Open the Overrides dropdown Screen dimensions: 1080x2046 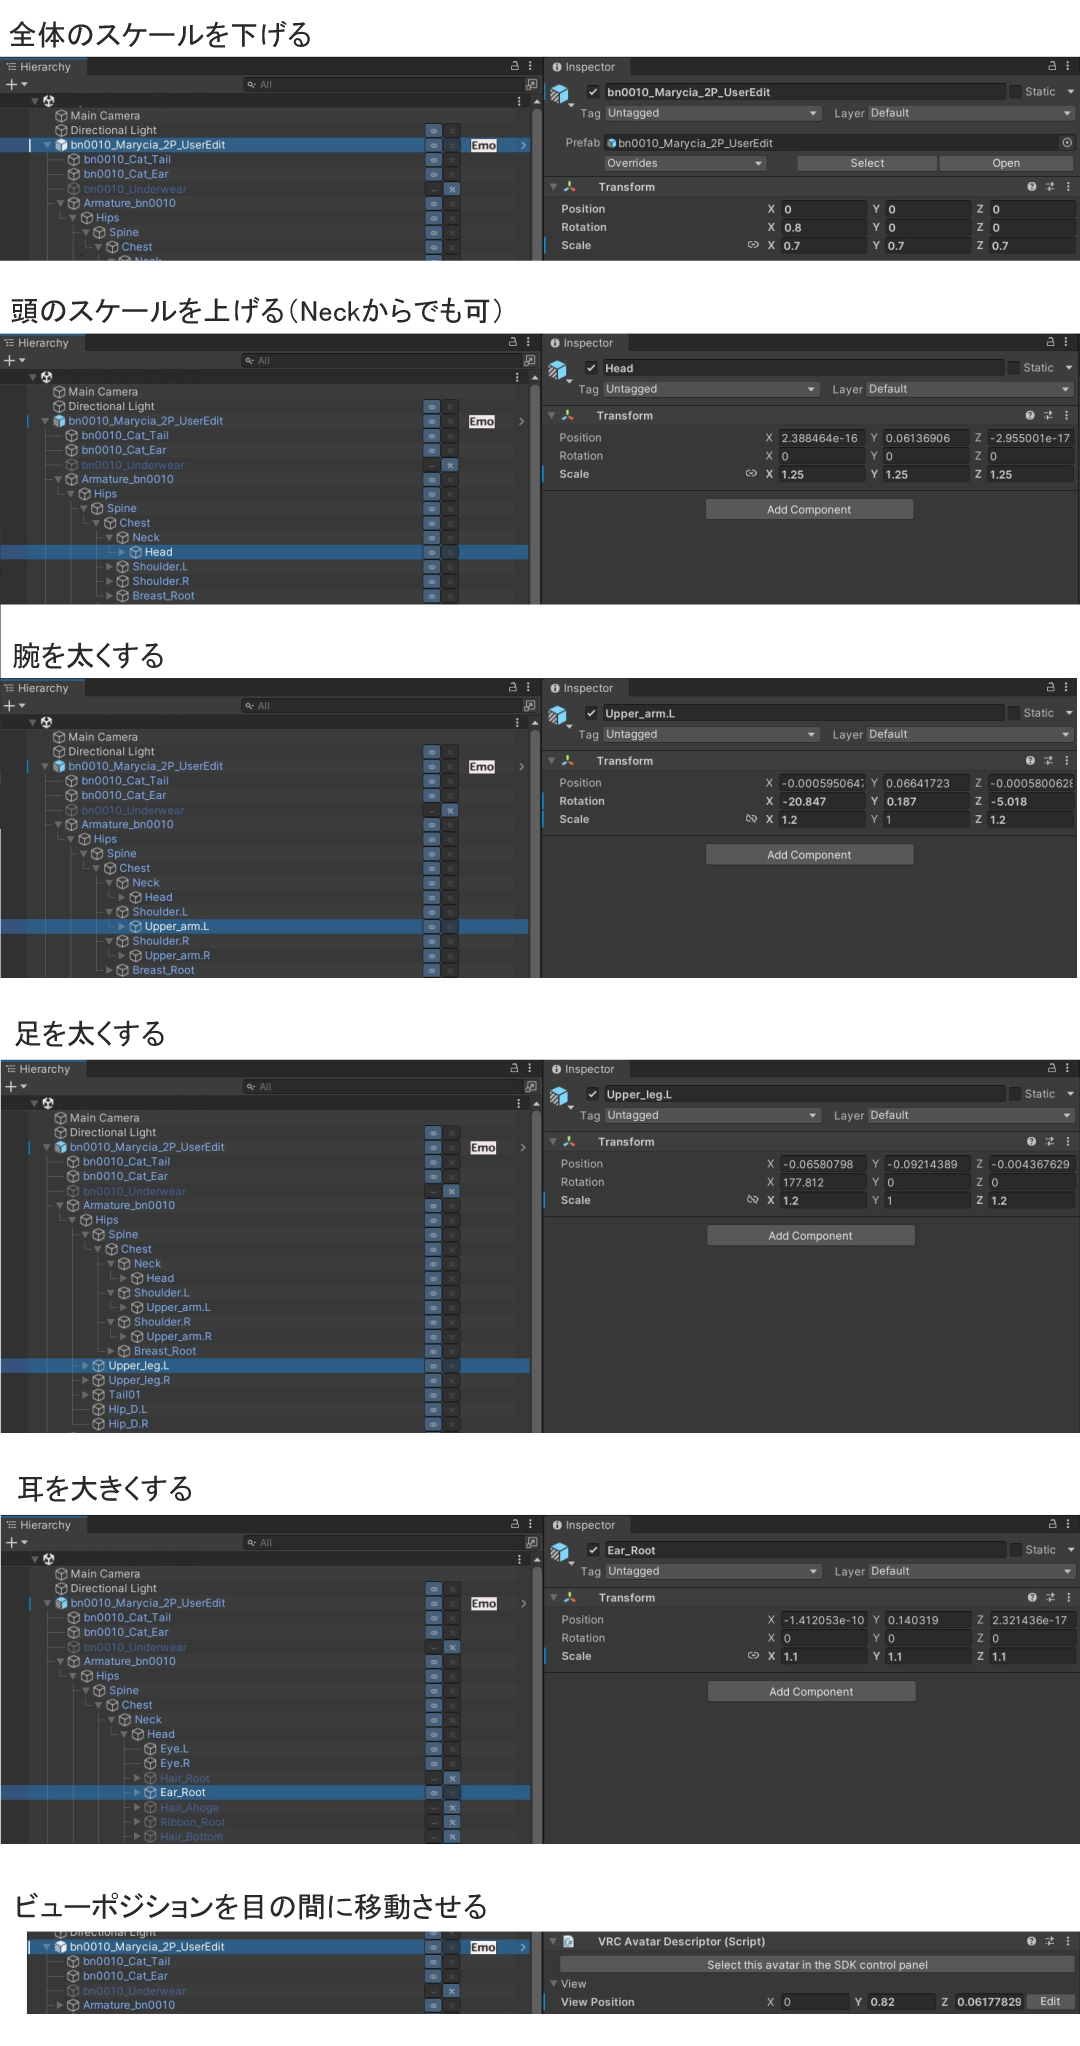(684, 163)
